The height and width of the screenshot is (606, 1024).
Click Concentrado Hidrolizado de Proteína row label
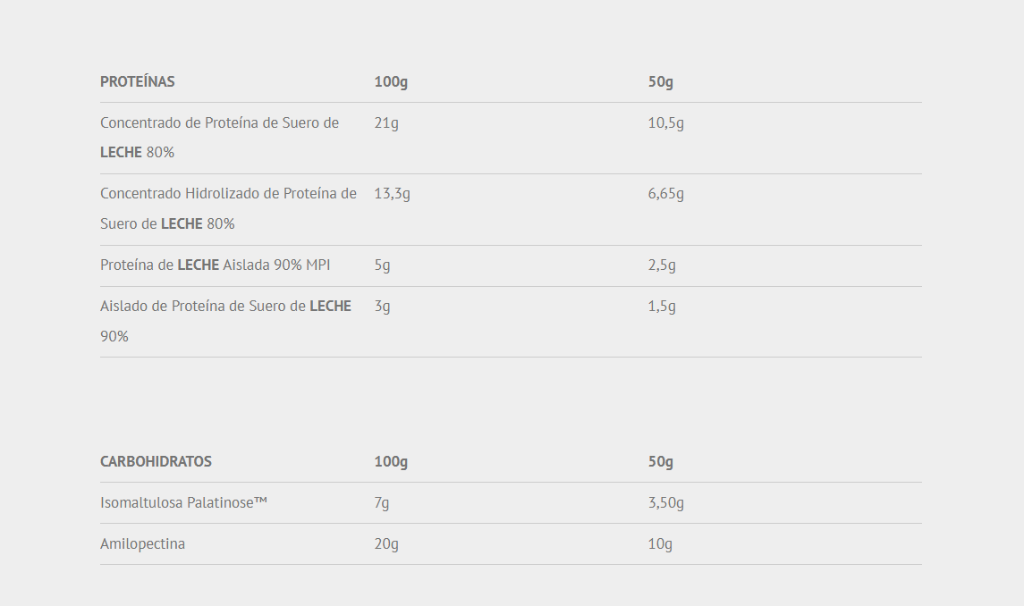click(x=229, y=209)
